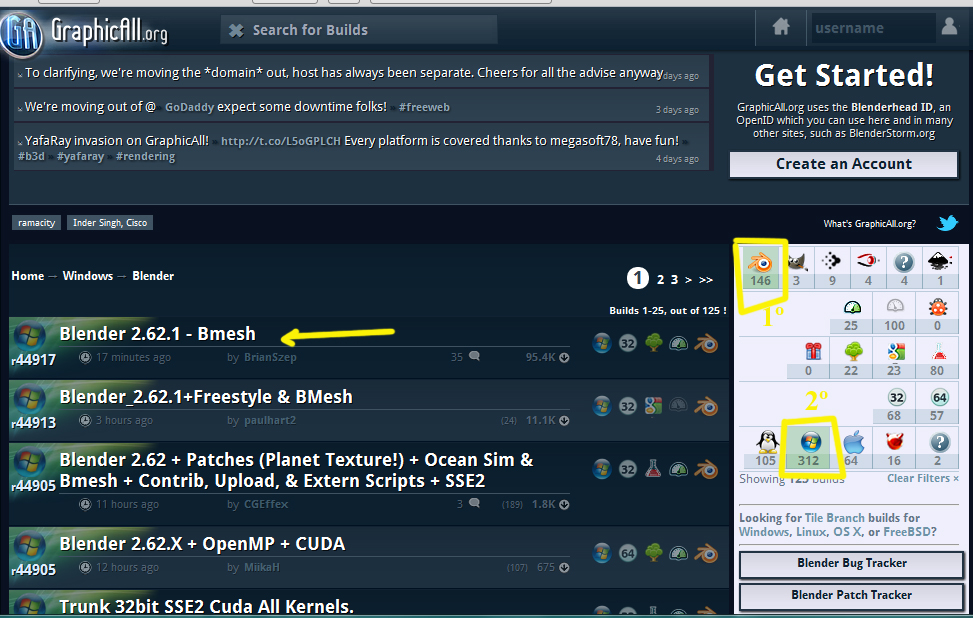Filter by green speedometer showing 25
Image resolution: width=973 pixels, height=618 pixels.
point(851,315)
